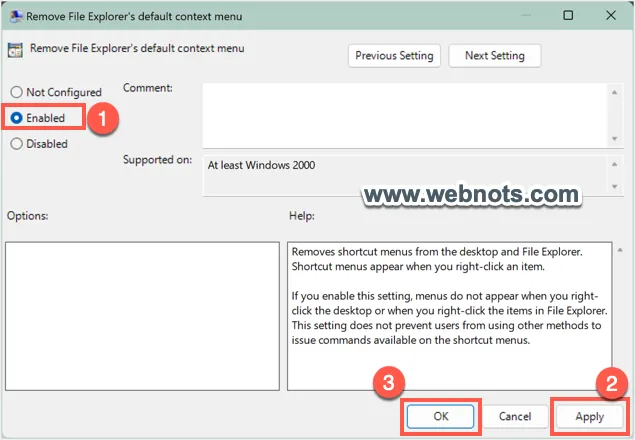Click the 'Help:' label
Screen dimensions: 635x440
click(302, 216)
